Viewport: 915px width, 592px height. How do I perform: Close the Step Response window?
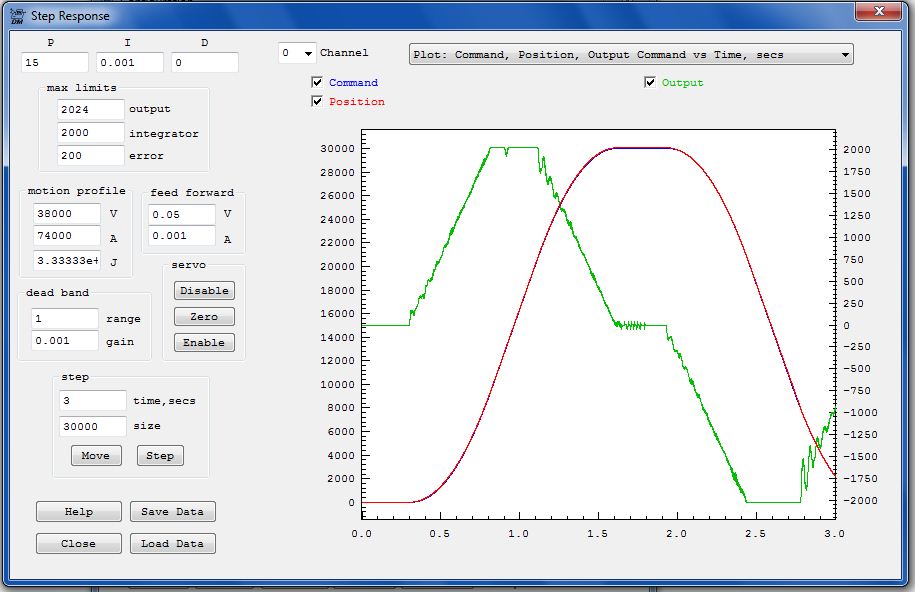tap(880, 12)
